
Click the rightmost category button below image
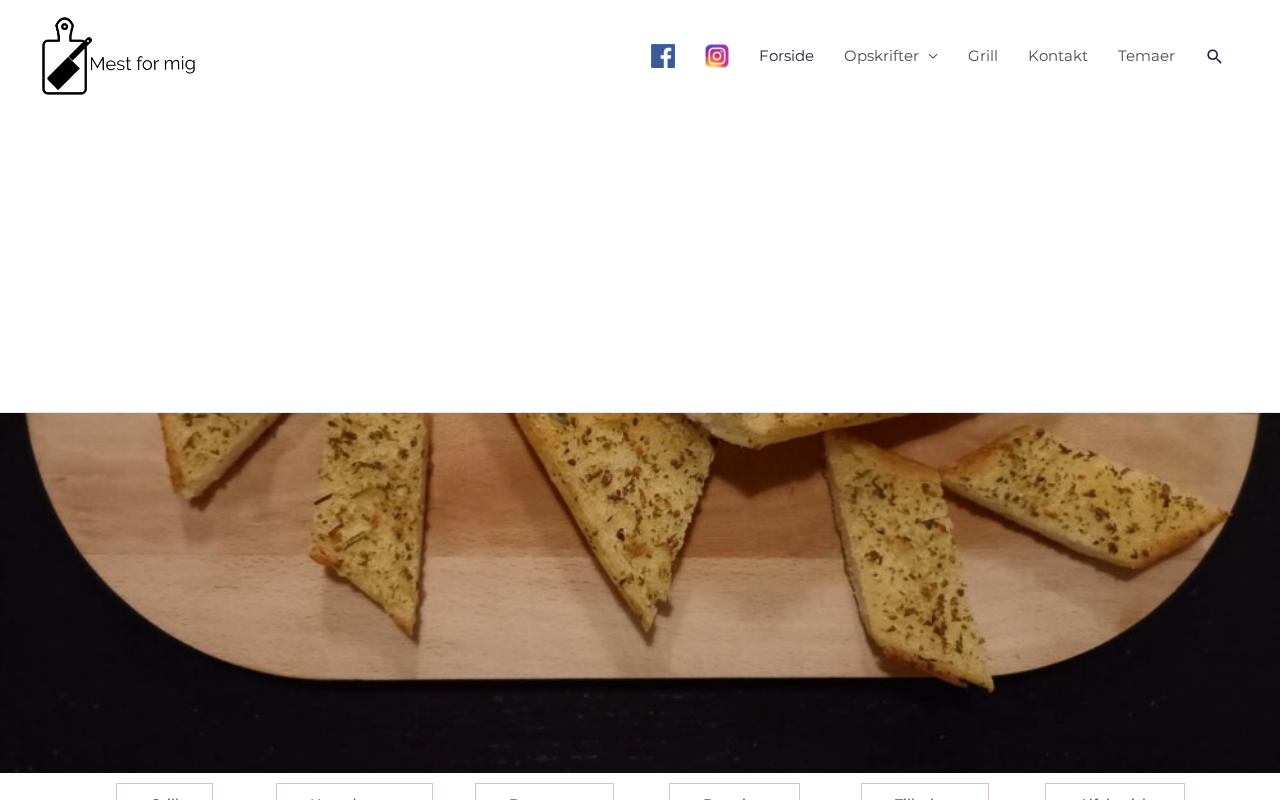coord(1115,792)
